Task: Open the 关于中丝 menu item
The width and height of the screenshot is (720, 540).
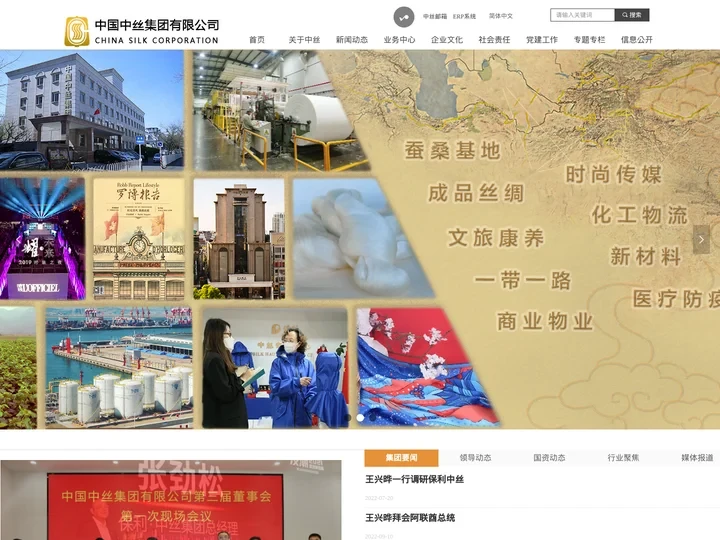Action: pos(304,40)
